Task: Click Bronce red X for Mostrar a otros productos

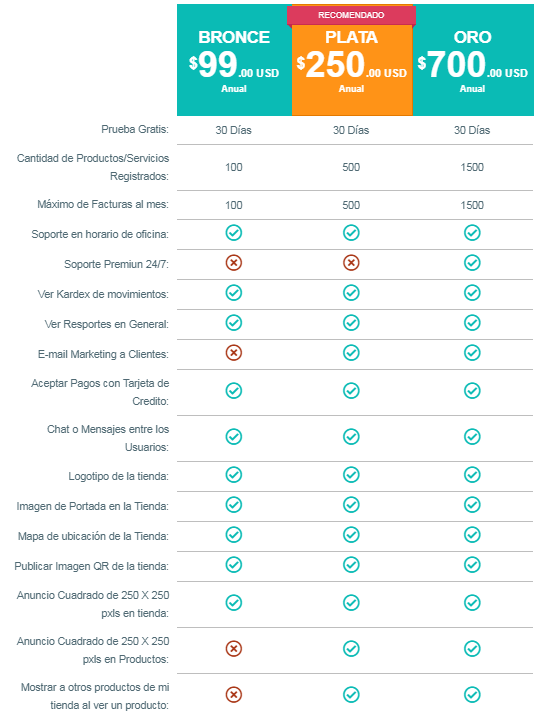Action: click(x=233, y=694)
